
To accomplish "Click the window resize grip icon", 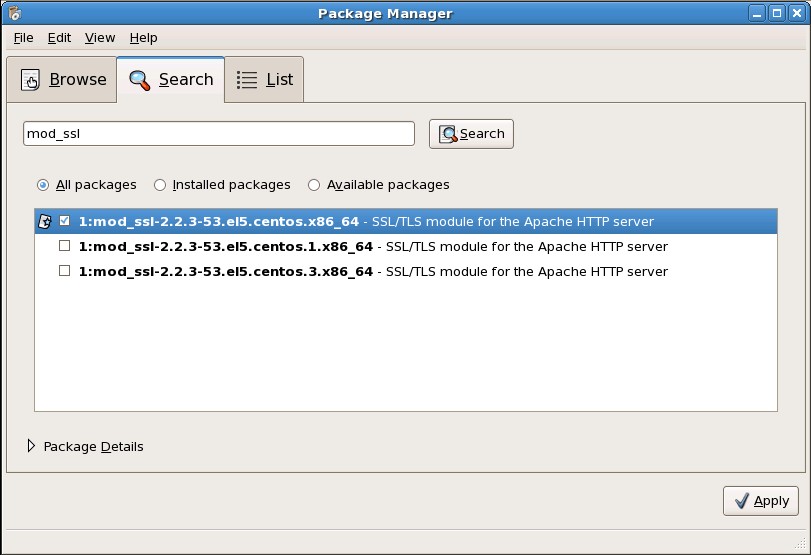I will 800,542.
